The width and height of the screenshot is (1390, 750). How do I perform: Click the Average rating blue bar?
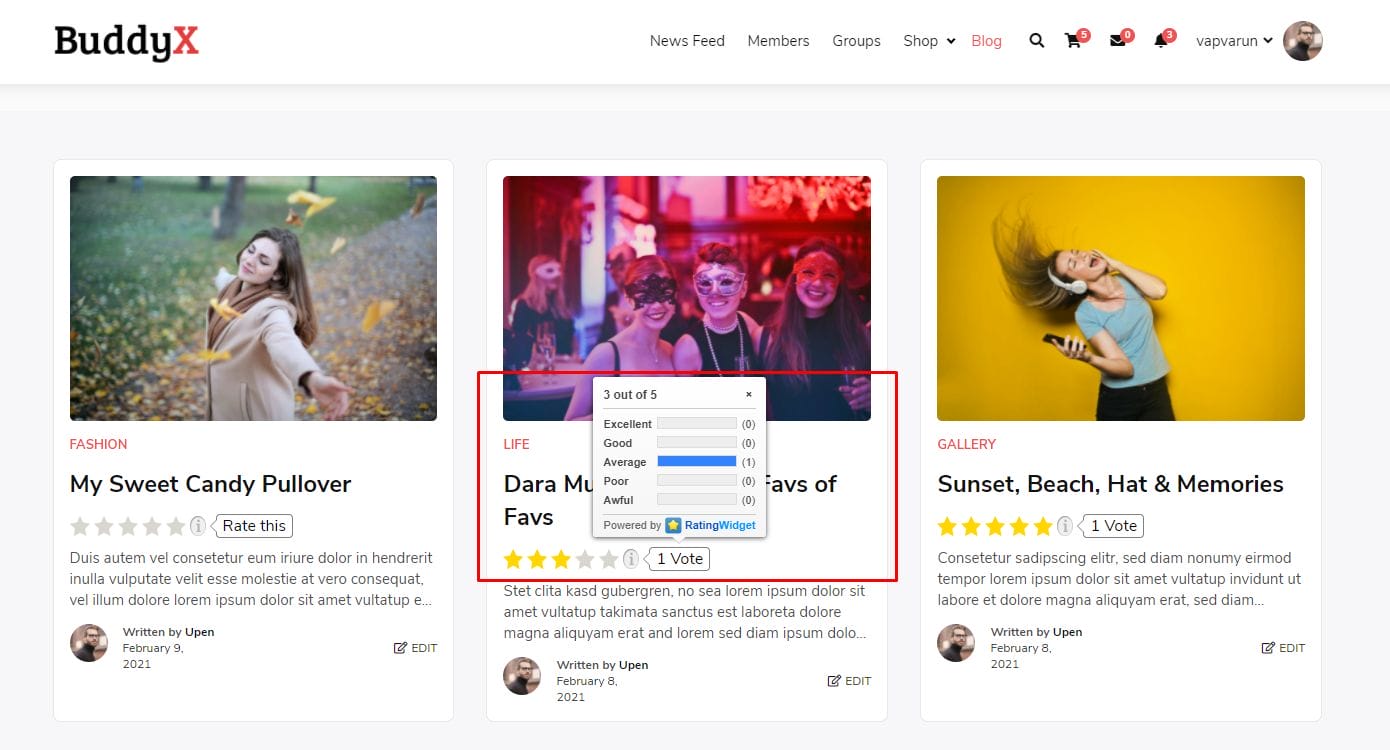(x=696, y=462)
